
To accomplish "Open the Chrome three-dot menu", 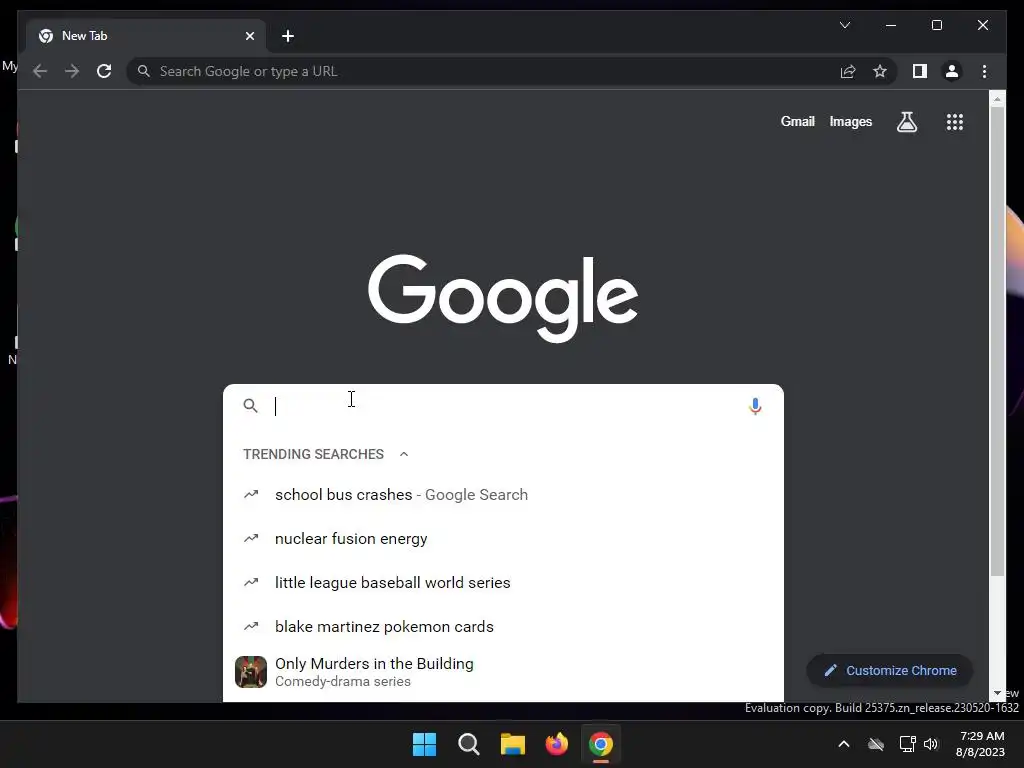I will [x=984, y=71].
